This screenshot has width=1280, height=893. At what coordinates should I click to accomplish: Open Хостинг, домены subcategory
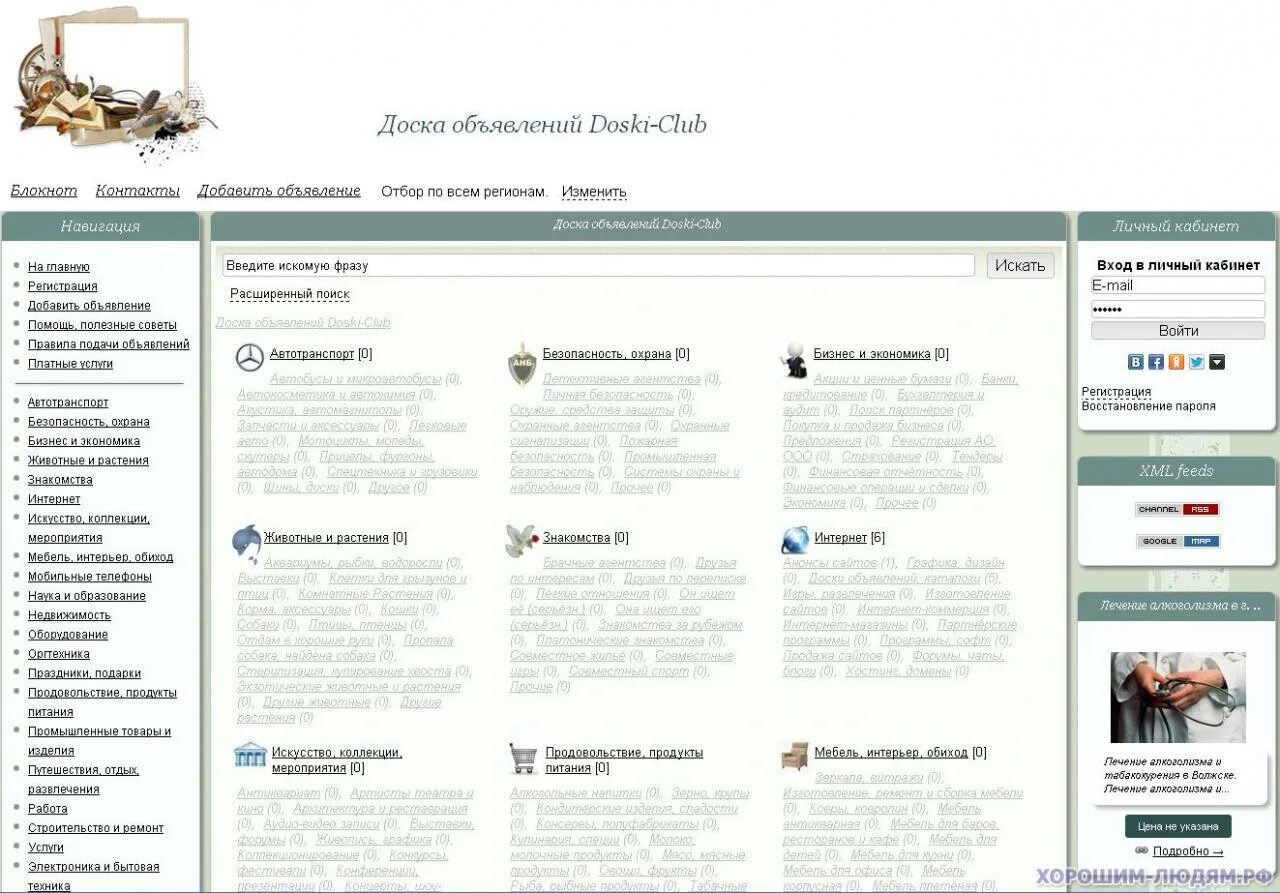898,671
